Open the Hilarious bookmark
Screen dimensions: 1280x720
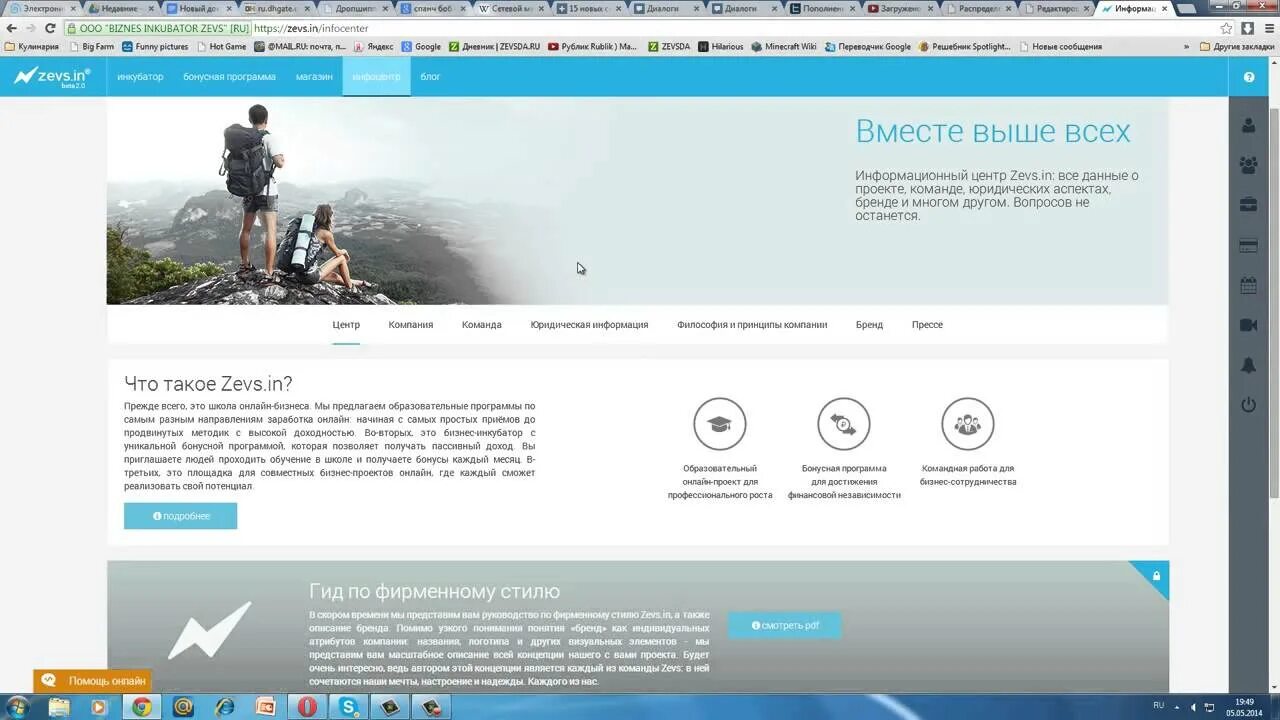[x=721, y=46]
